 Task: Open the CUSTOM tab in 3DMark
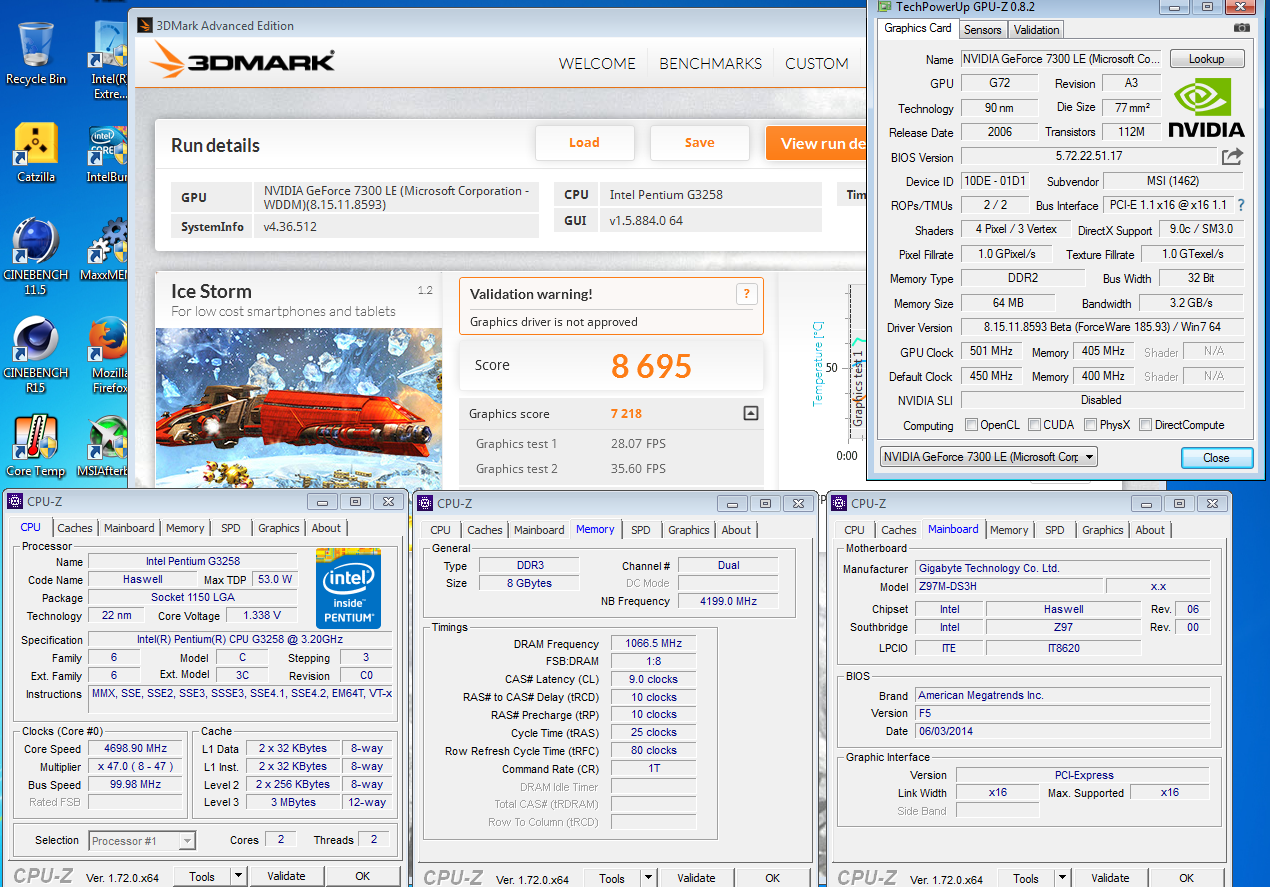[x=816, y=63]
